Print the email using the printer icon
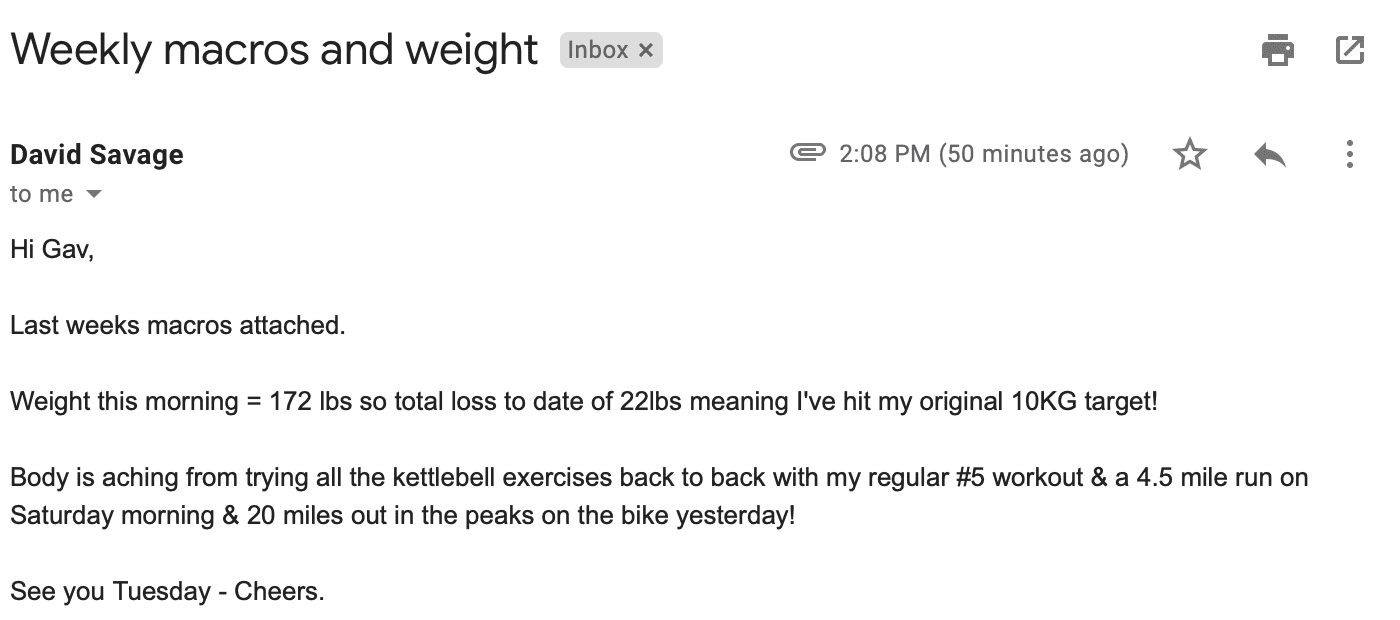This screenshot has height=620, width=1400. (x=1278, y=50)
